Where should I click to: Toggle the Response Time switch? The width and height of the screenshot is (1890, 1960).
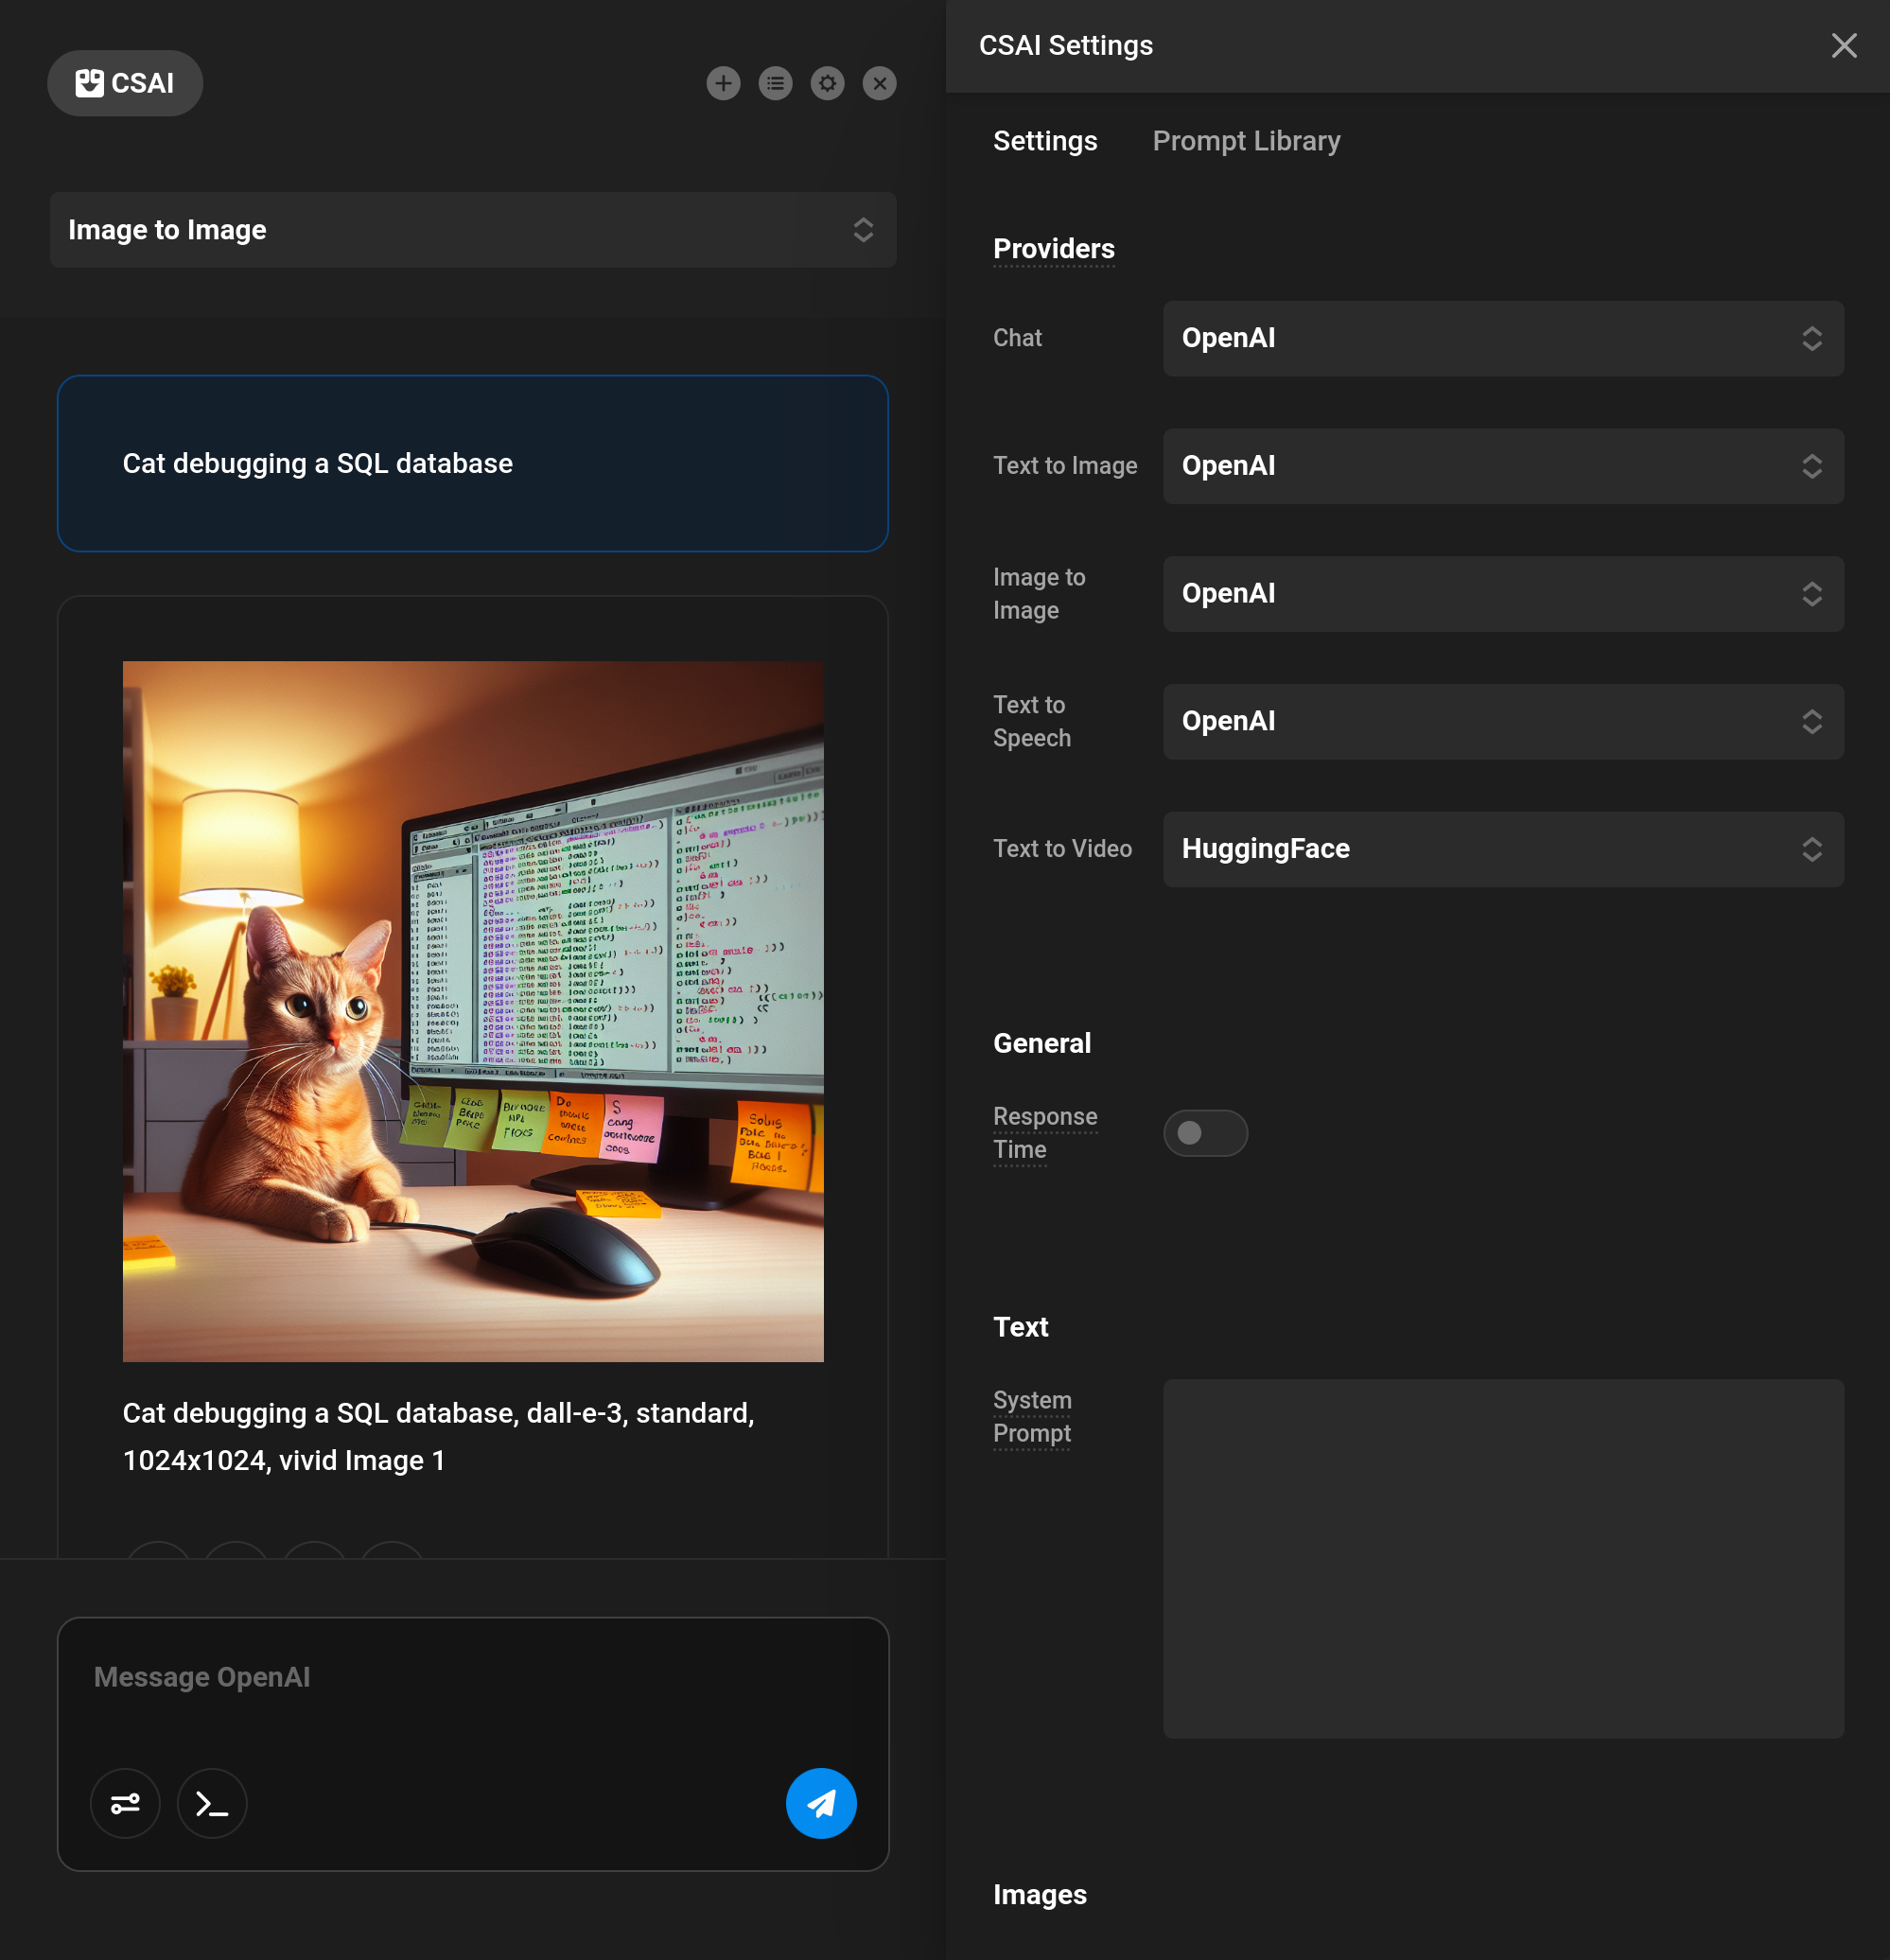[1204, 1133]
